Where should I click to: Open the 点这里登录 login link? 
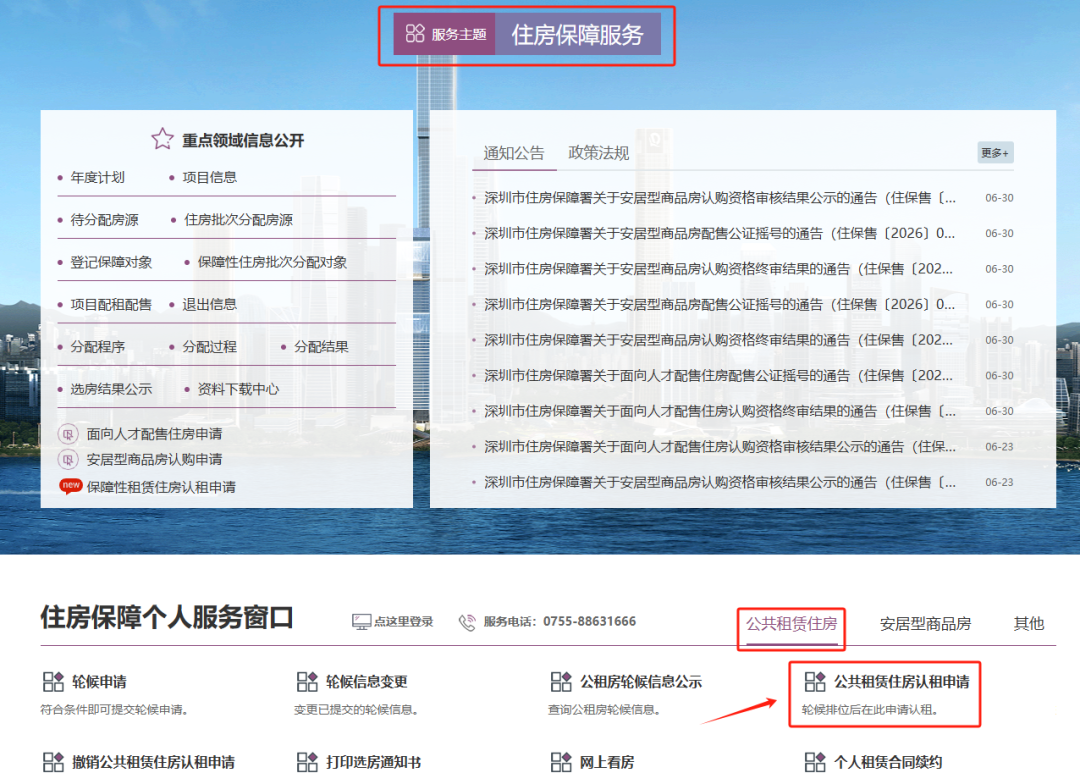404,621
